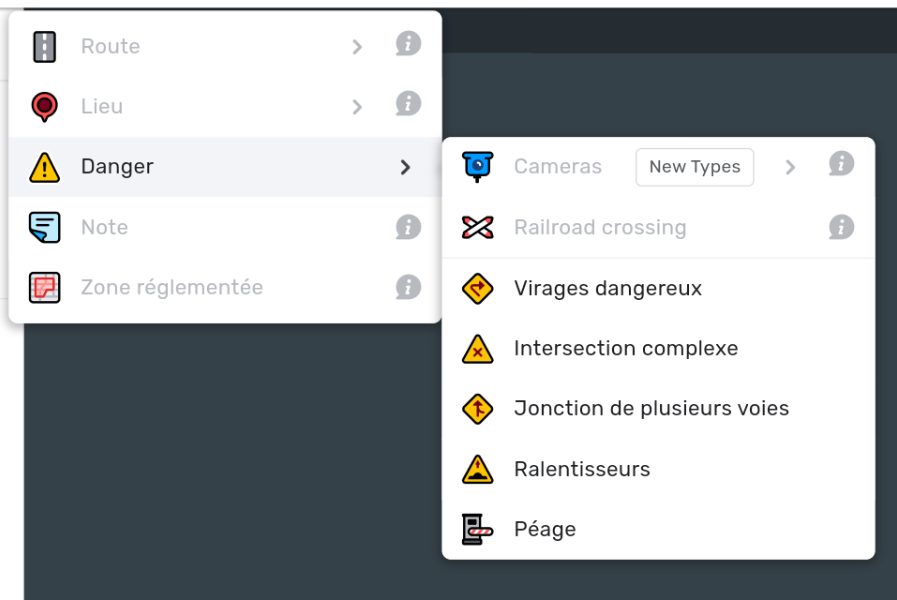897x600 pixels.
Task: Select Virages dangereux menu entry
Action: pyautogui.click(x=658, y=288)
